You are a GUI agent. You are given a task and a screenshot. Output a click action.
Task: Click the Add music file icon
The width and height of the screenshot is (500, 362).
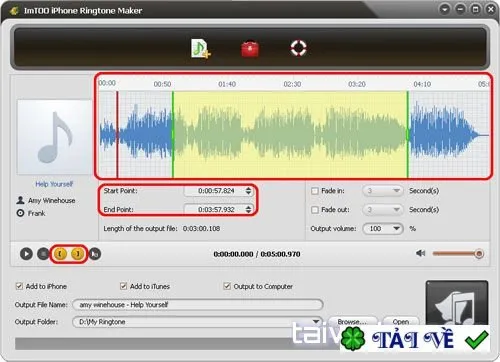pyautogui.click(x=200, y=49)
